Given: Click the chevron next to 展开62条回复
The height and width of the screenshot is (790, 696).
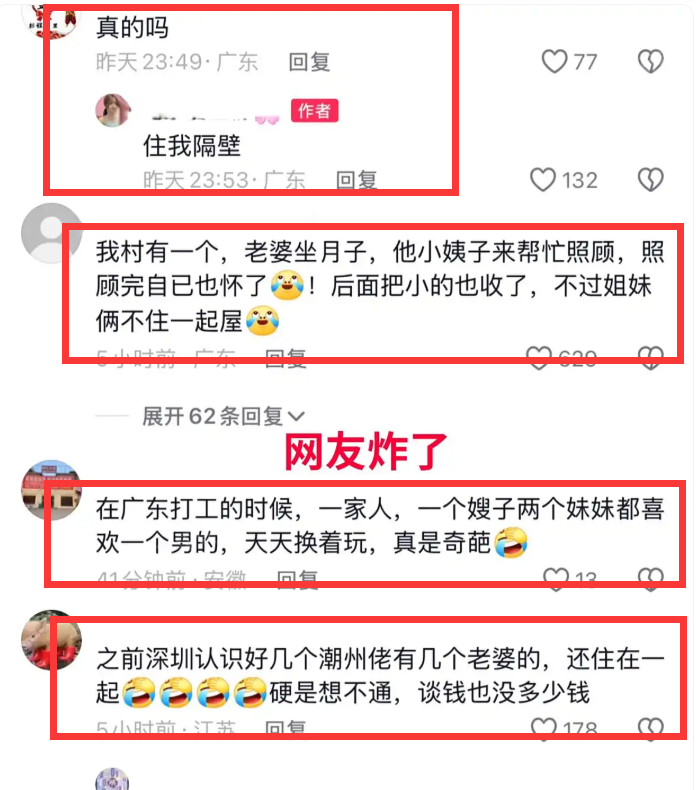Looking at the screenshot, I should (296, 417).
